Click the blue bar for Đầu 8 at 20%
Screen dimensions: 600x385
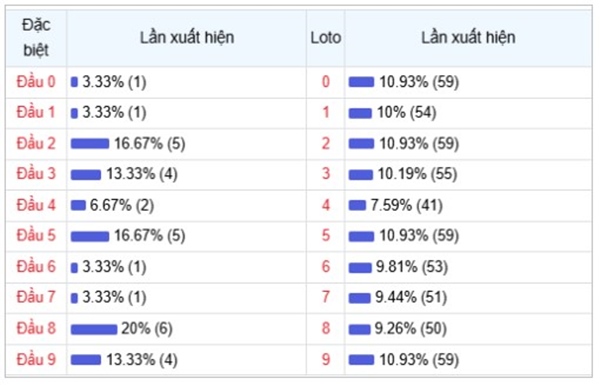94,329
